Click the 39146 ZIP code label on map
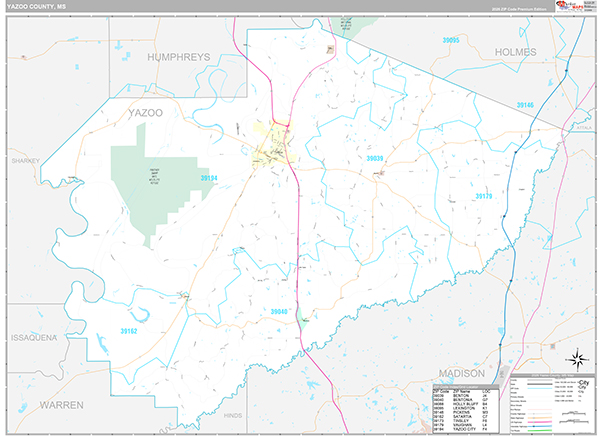This screenshot has width=600, height=436. [x=525, y=105]
